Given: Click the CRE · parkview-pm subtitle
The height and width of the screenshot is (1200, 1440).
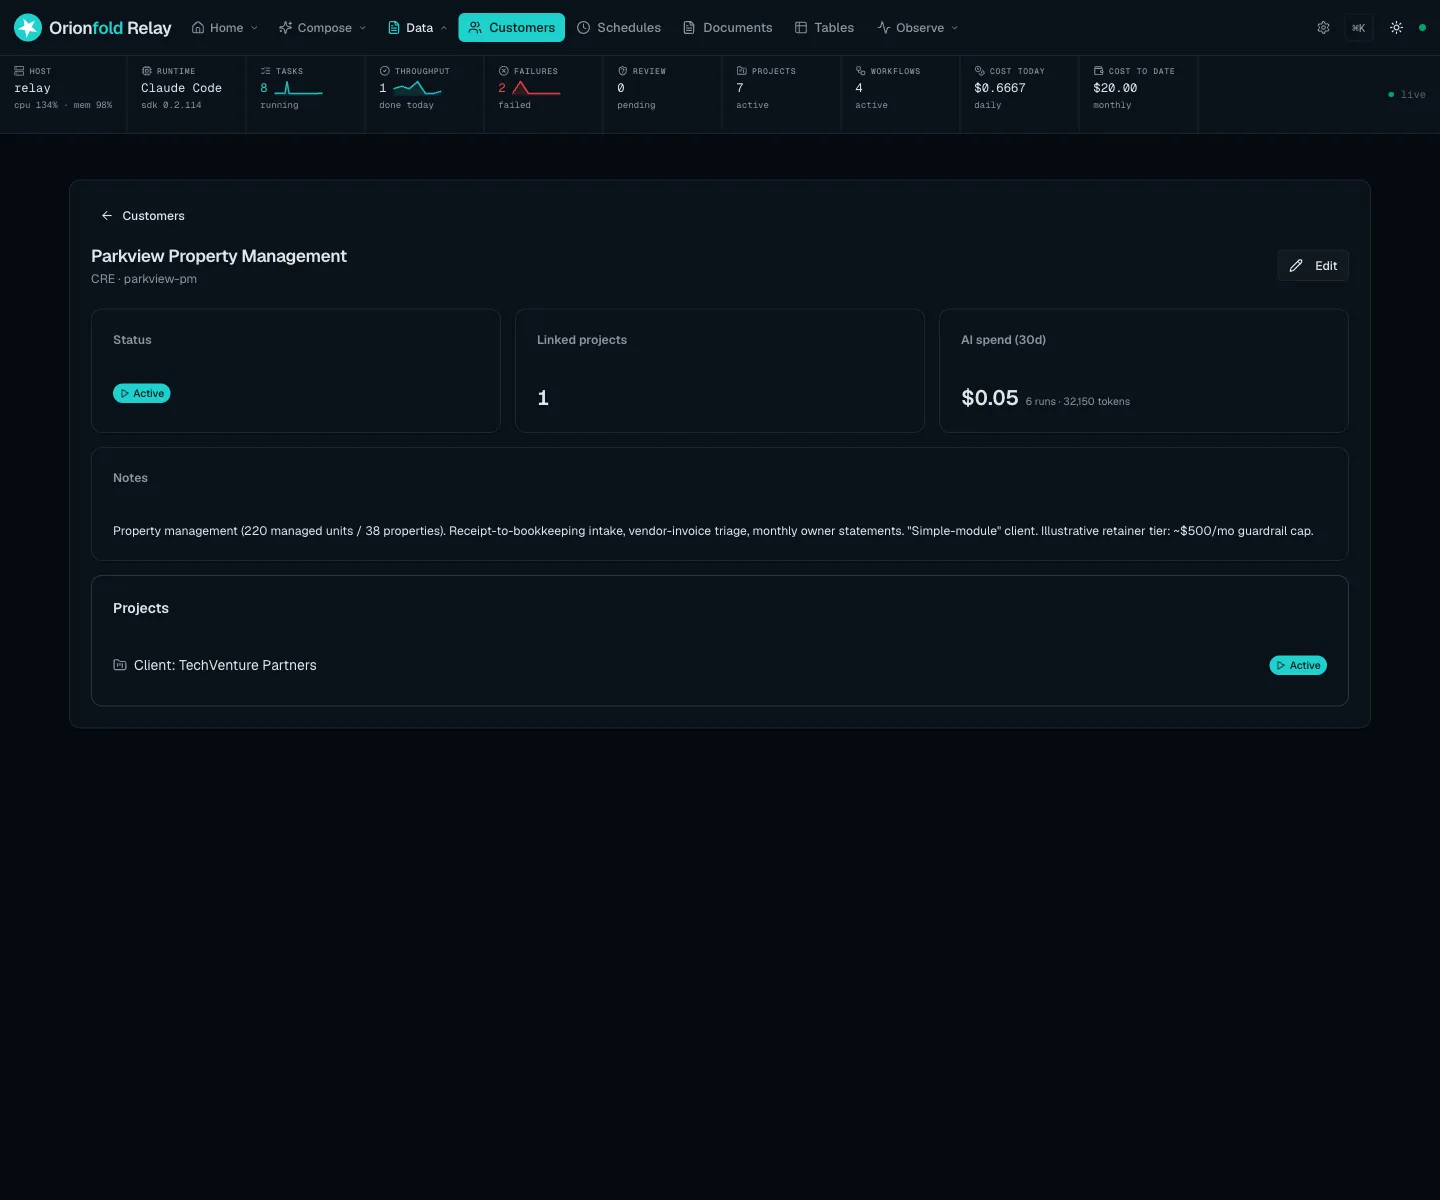Looking at the screenshot, I should pyautogui.click(x=144, y=279).
